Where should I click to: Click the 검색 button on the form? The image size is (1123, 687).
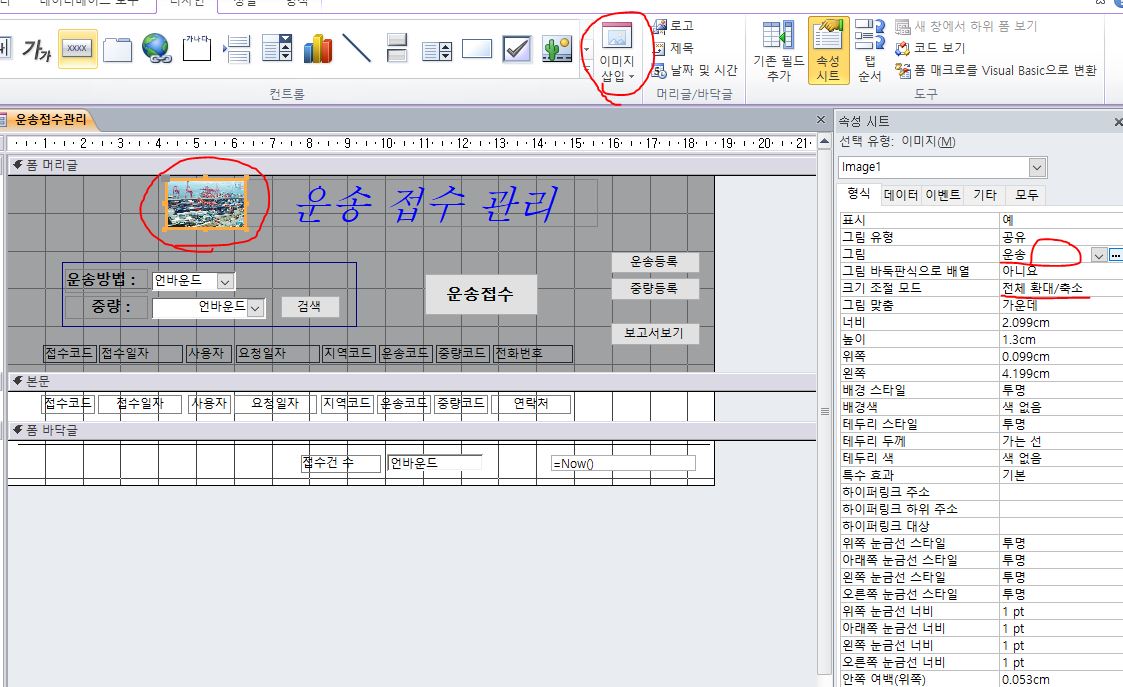tap(309, 306)
